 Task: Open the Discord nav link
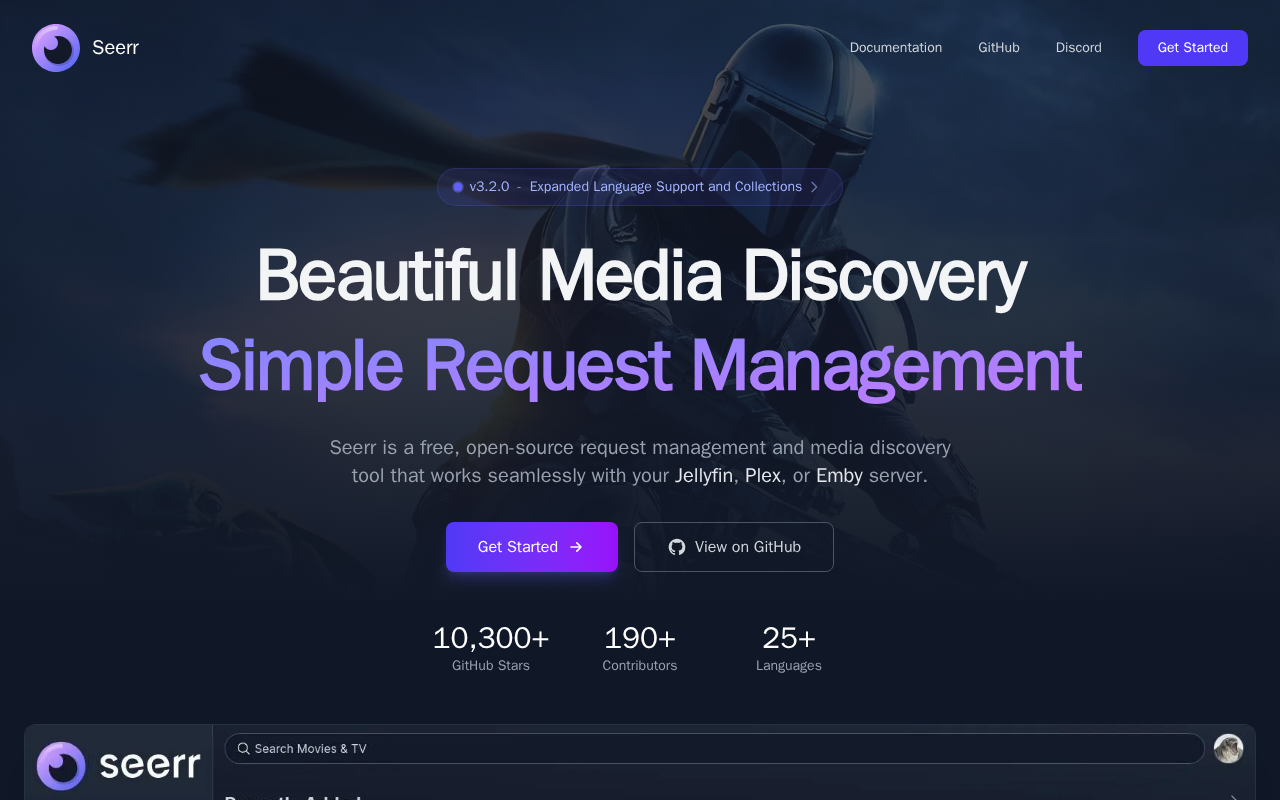(x=1079, y=47)
